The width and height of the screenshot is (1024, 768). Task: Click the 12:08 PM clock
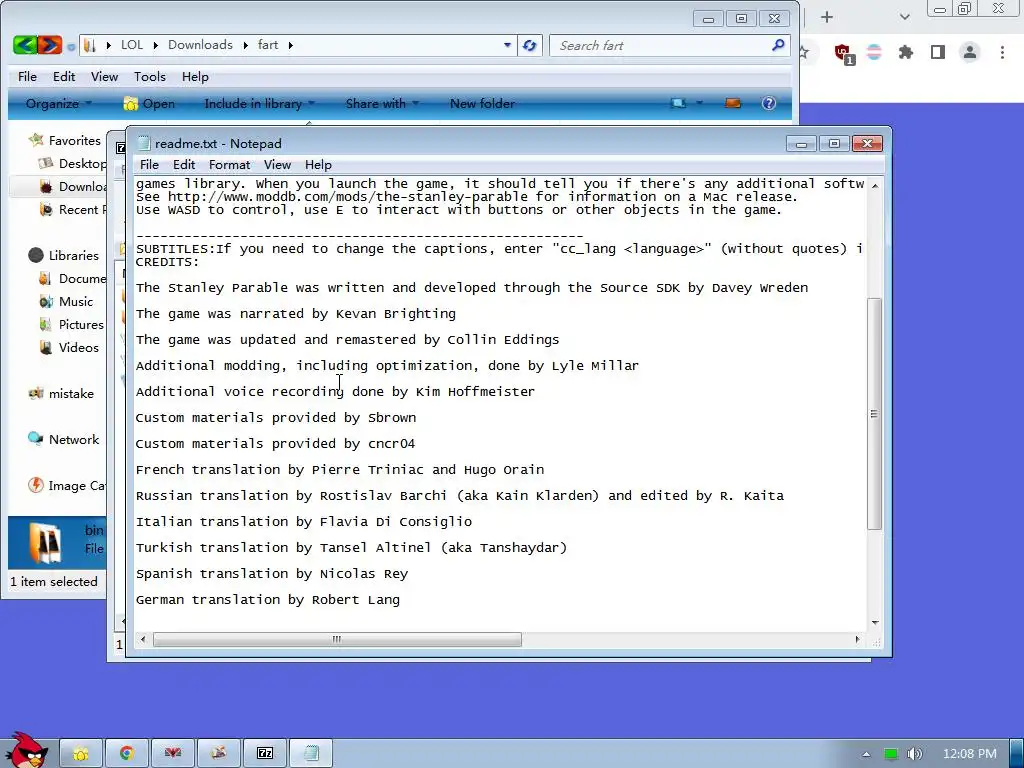coord(970,754)
